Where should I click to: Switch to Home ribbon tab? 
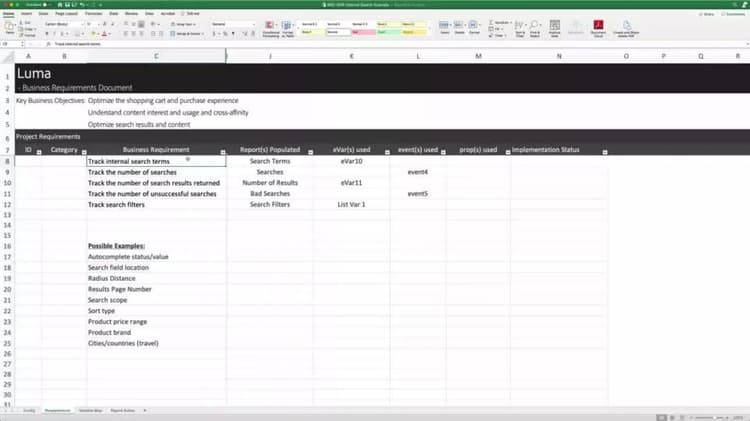tap(9, 14)
